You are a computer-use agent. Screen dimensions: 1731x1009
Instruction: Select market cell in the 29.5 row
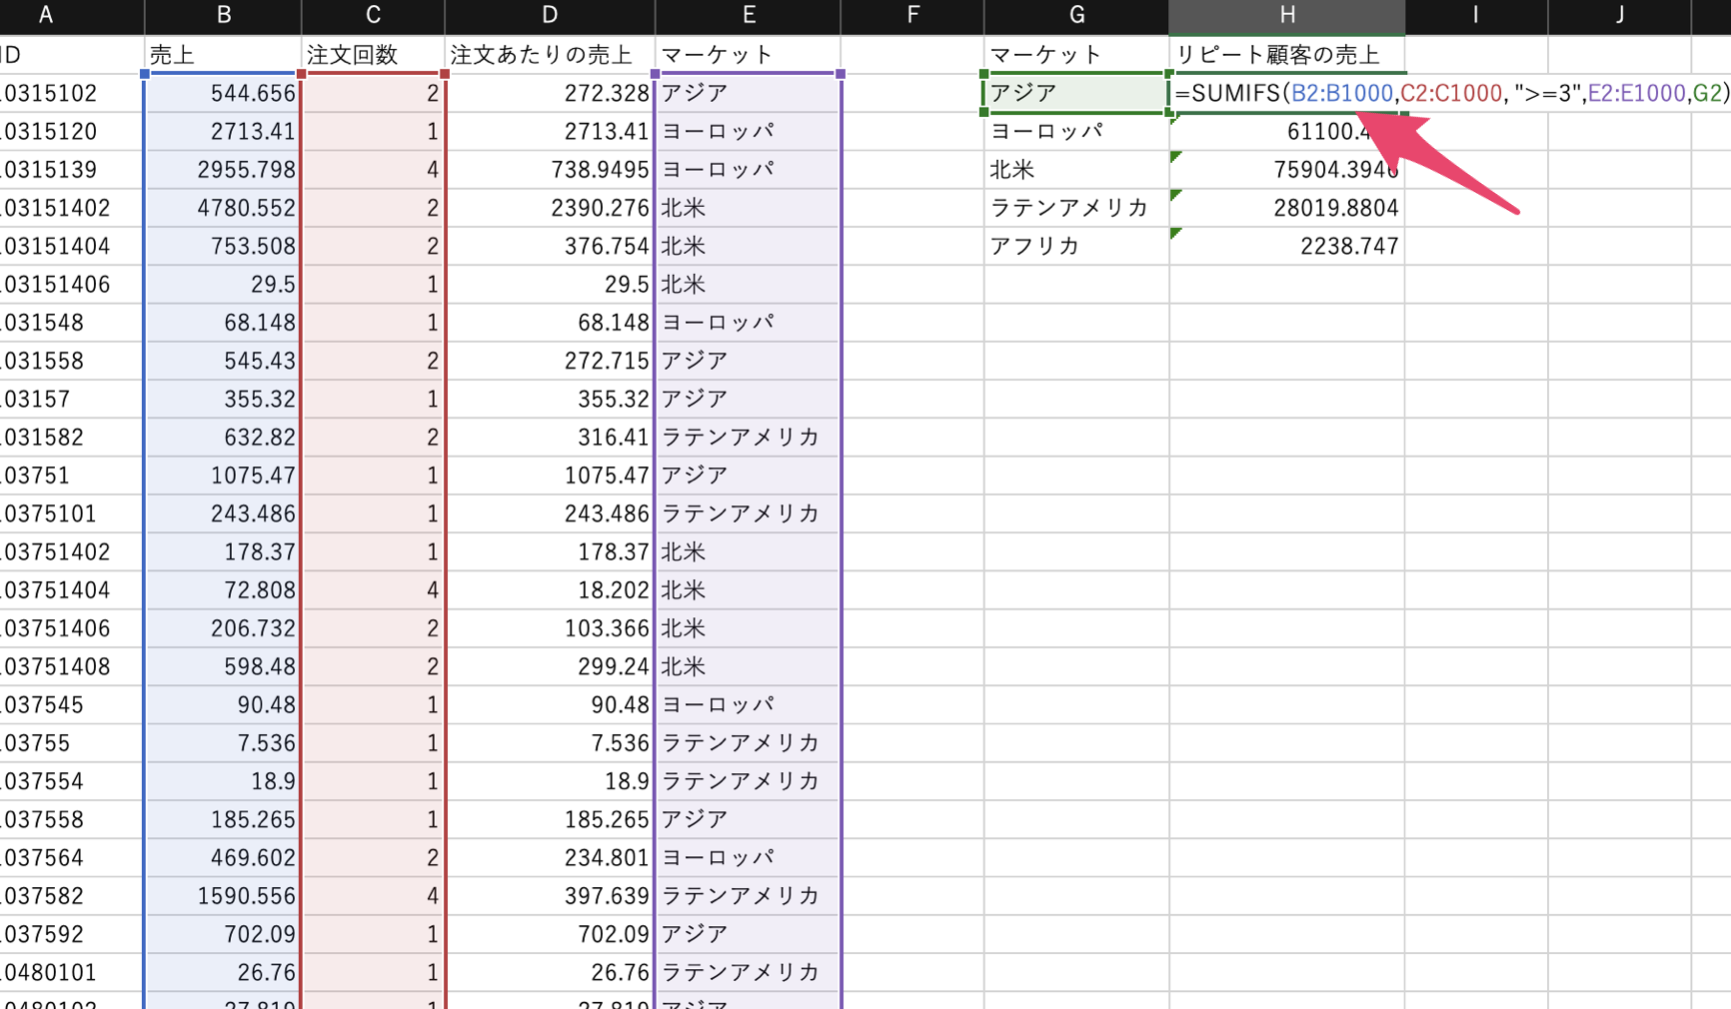(748, 284)
